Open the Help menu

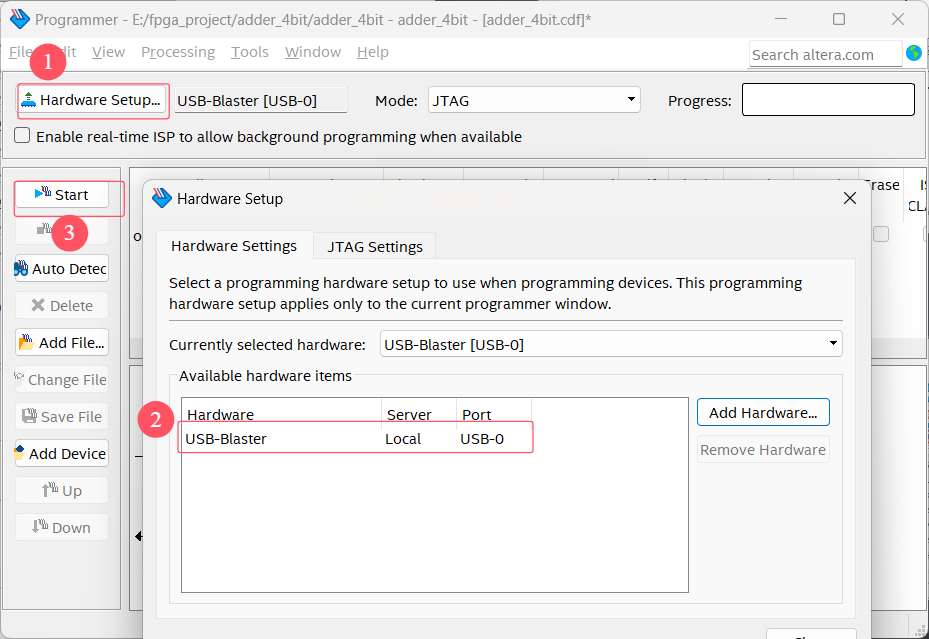click(373, 52)
